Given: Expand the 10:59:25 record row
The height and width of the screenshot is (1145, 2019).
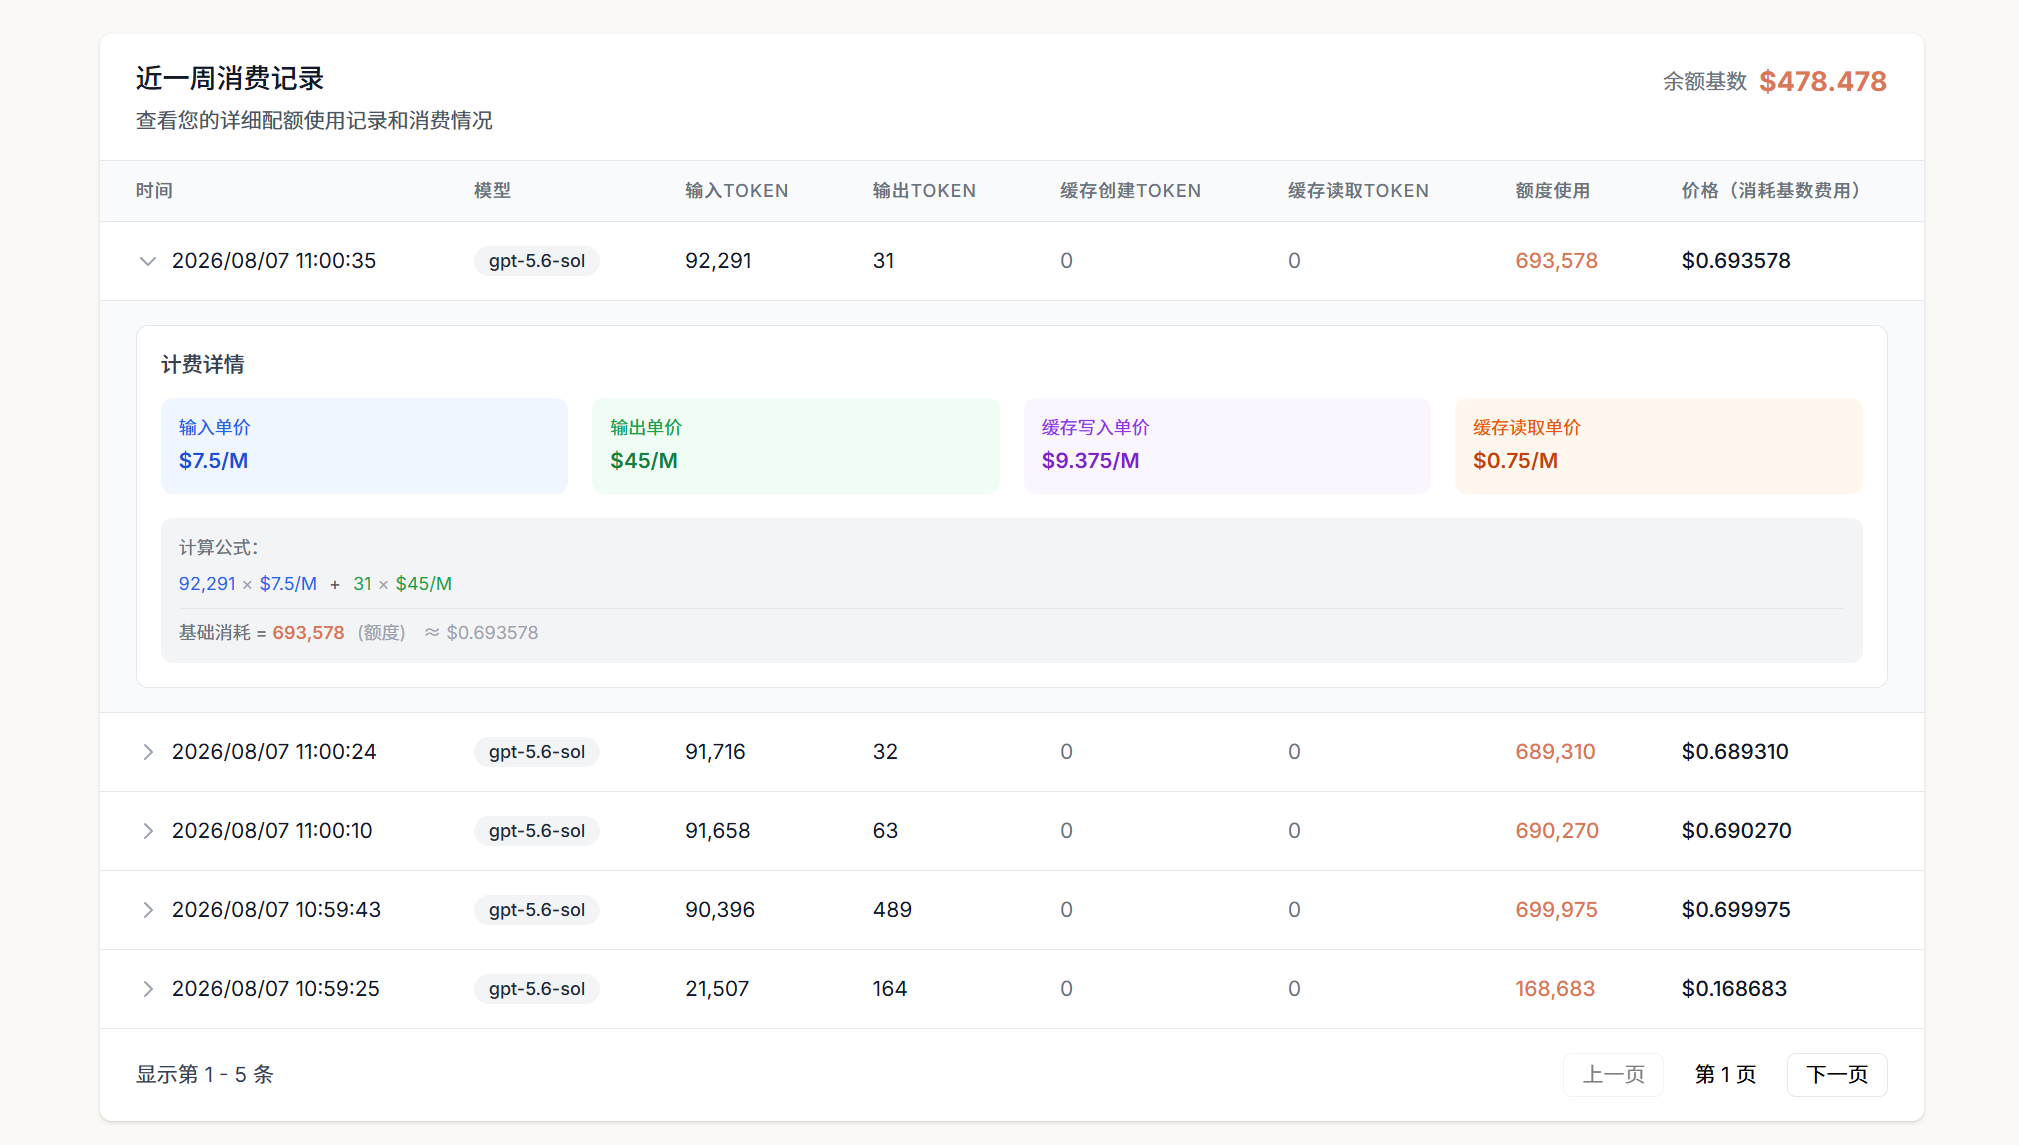Looking at the screenshot, I should pyautogui.click(x=148, y=989).
